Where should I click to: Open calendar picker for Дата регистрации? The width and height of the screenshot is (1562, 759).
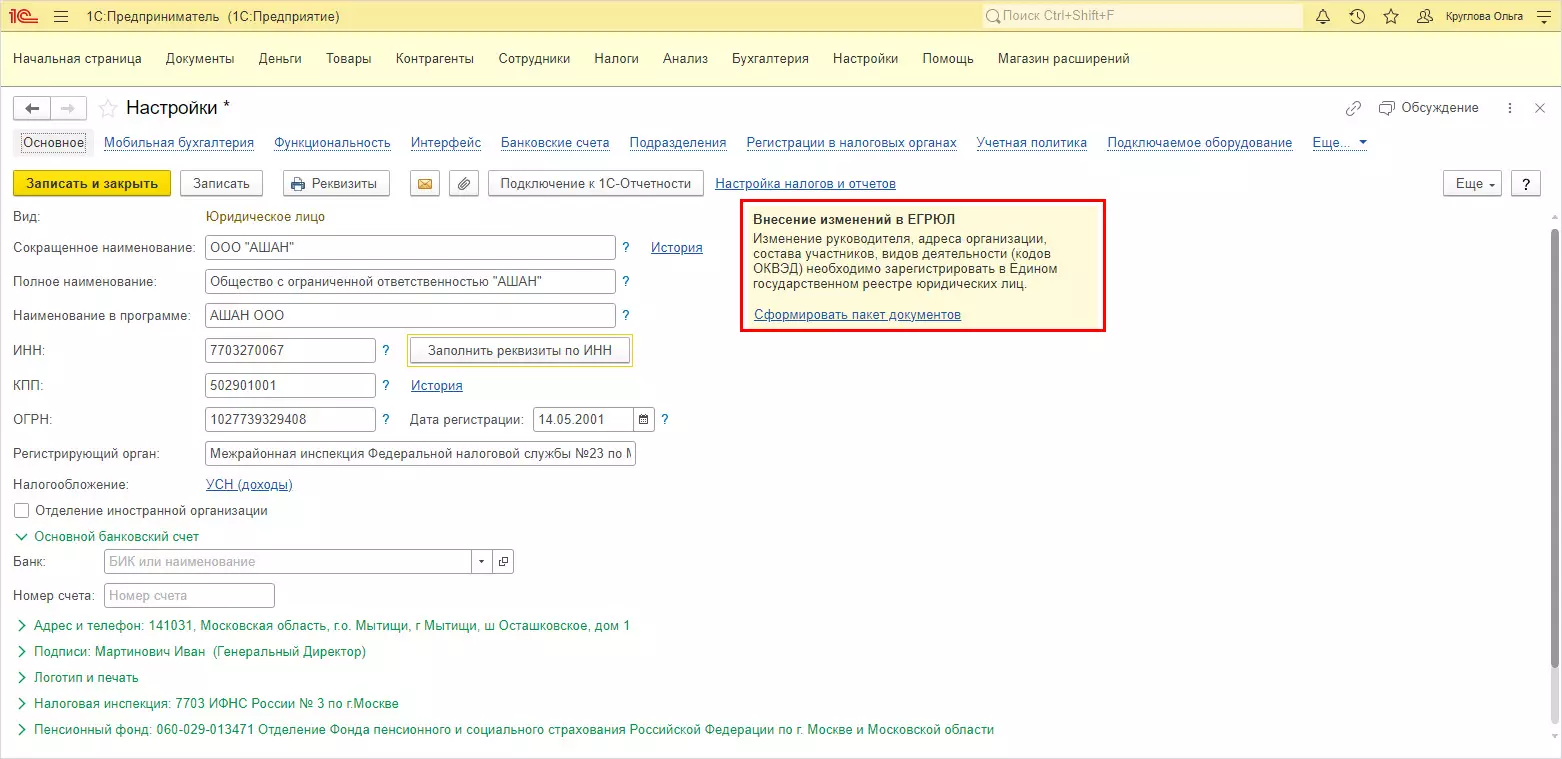coord(644,419)
